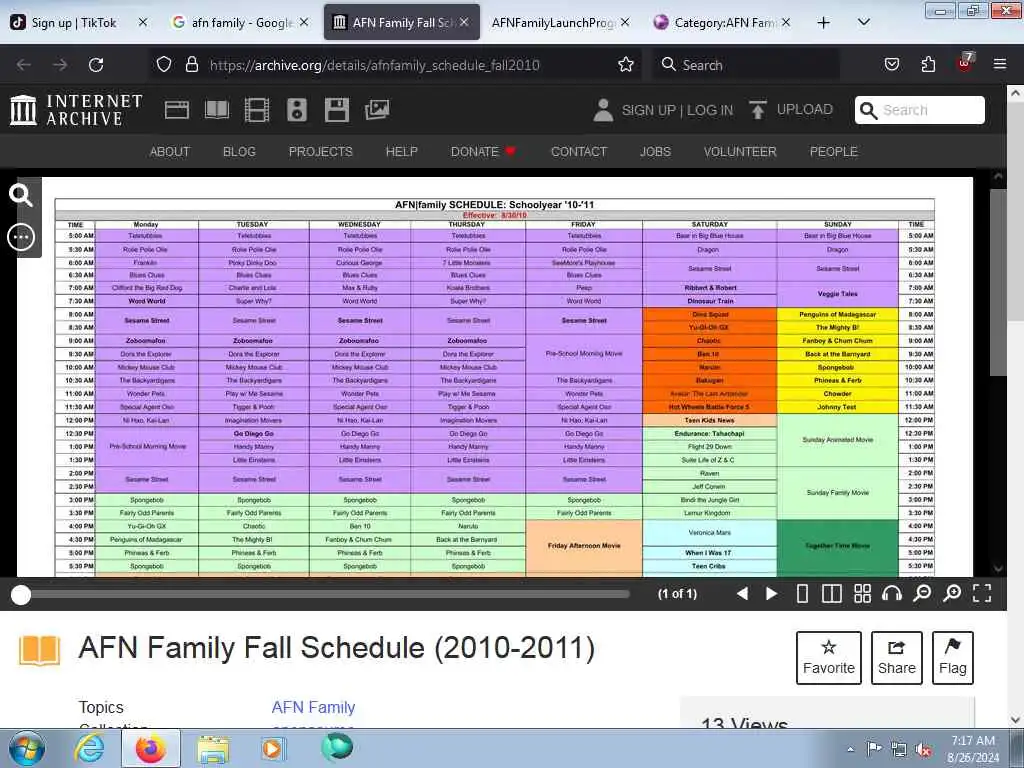The width and height of the screenshot is (1024, 768).
Task: Open the DONATE menu item
Action: click(x=483, y=152)
